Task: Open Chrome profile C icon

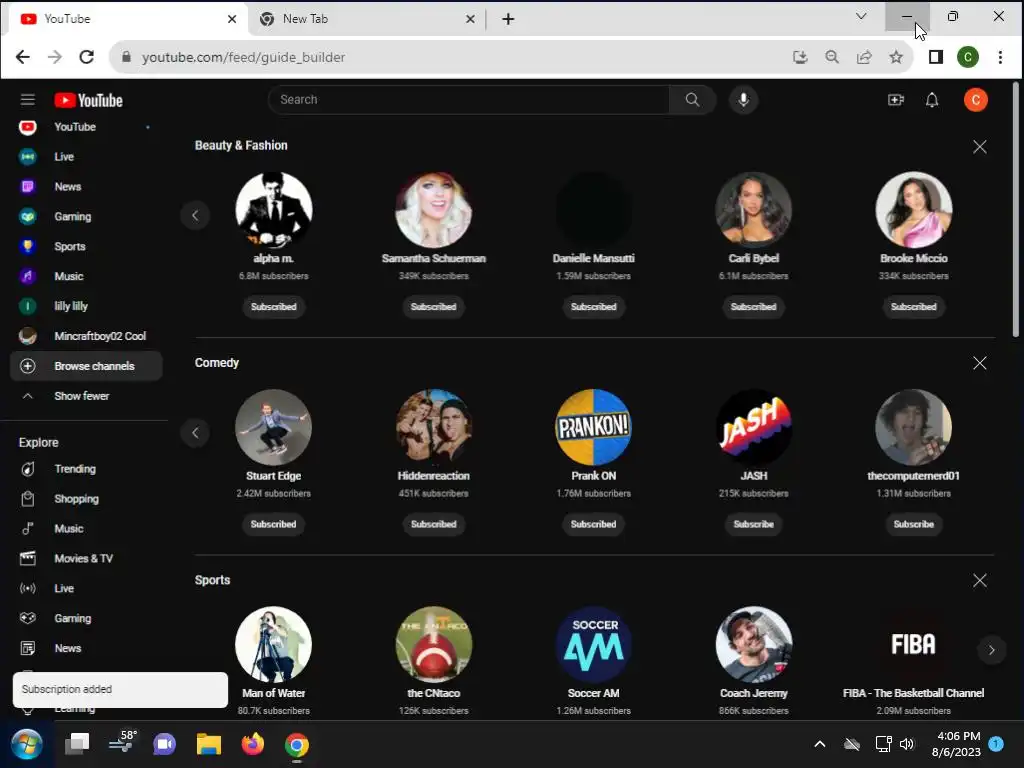Action: coord(967,57)
